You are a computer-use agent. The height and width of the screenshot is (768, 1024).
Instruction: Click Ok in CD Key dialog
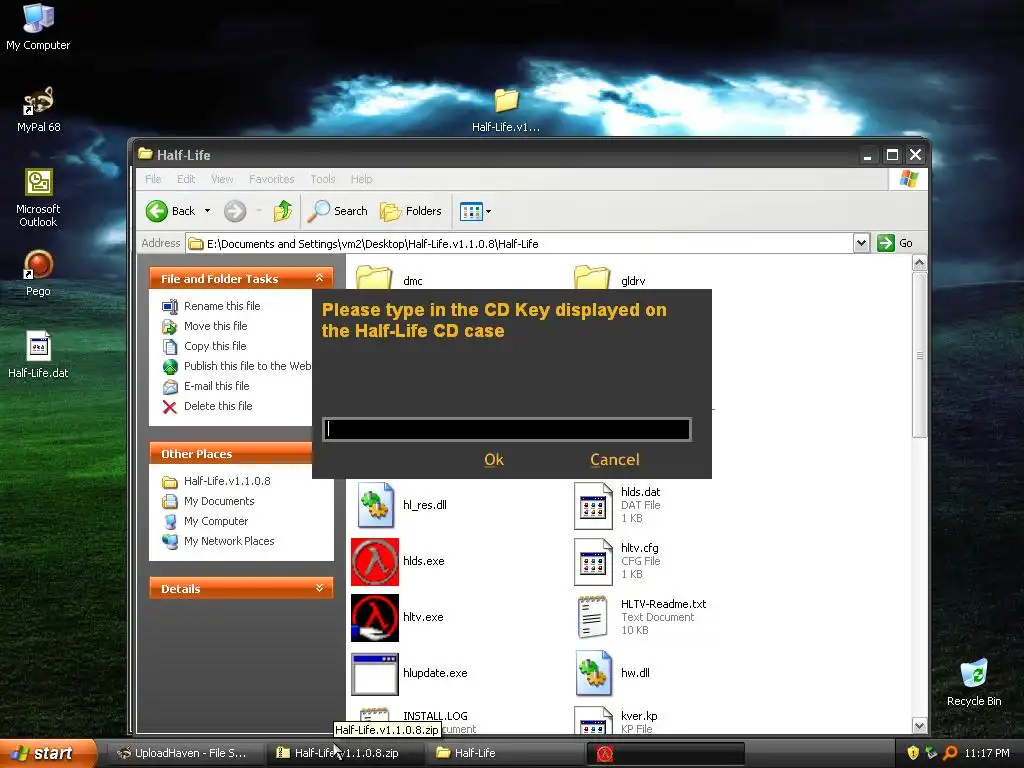point(494,460)
